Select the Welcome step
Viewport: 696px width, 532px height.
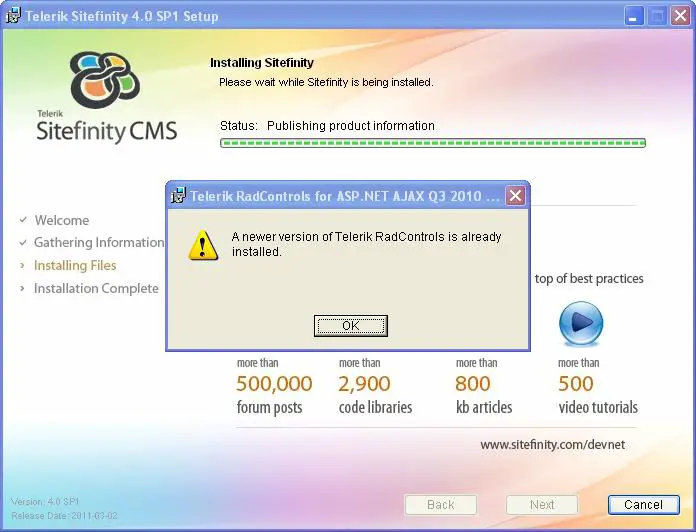pos(62,220)
